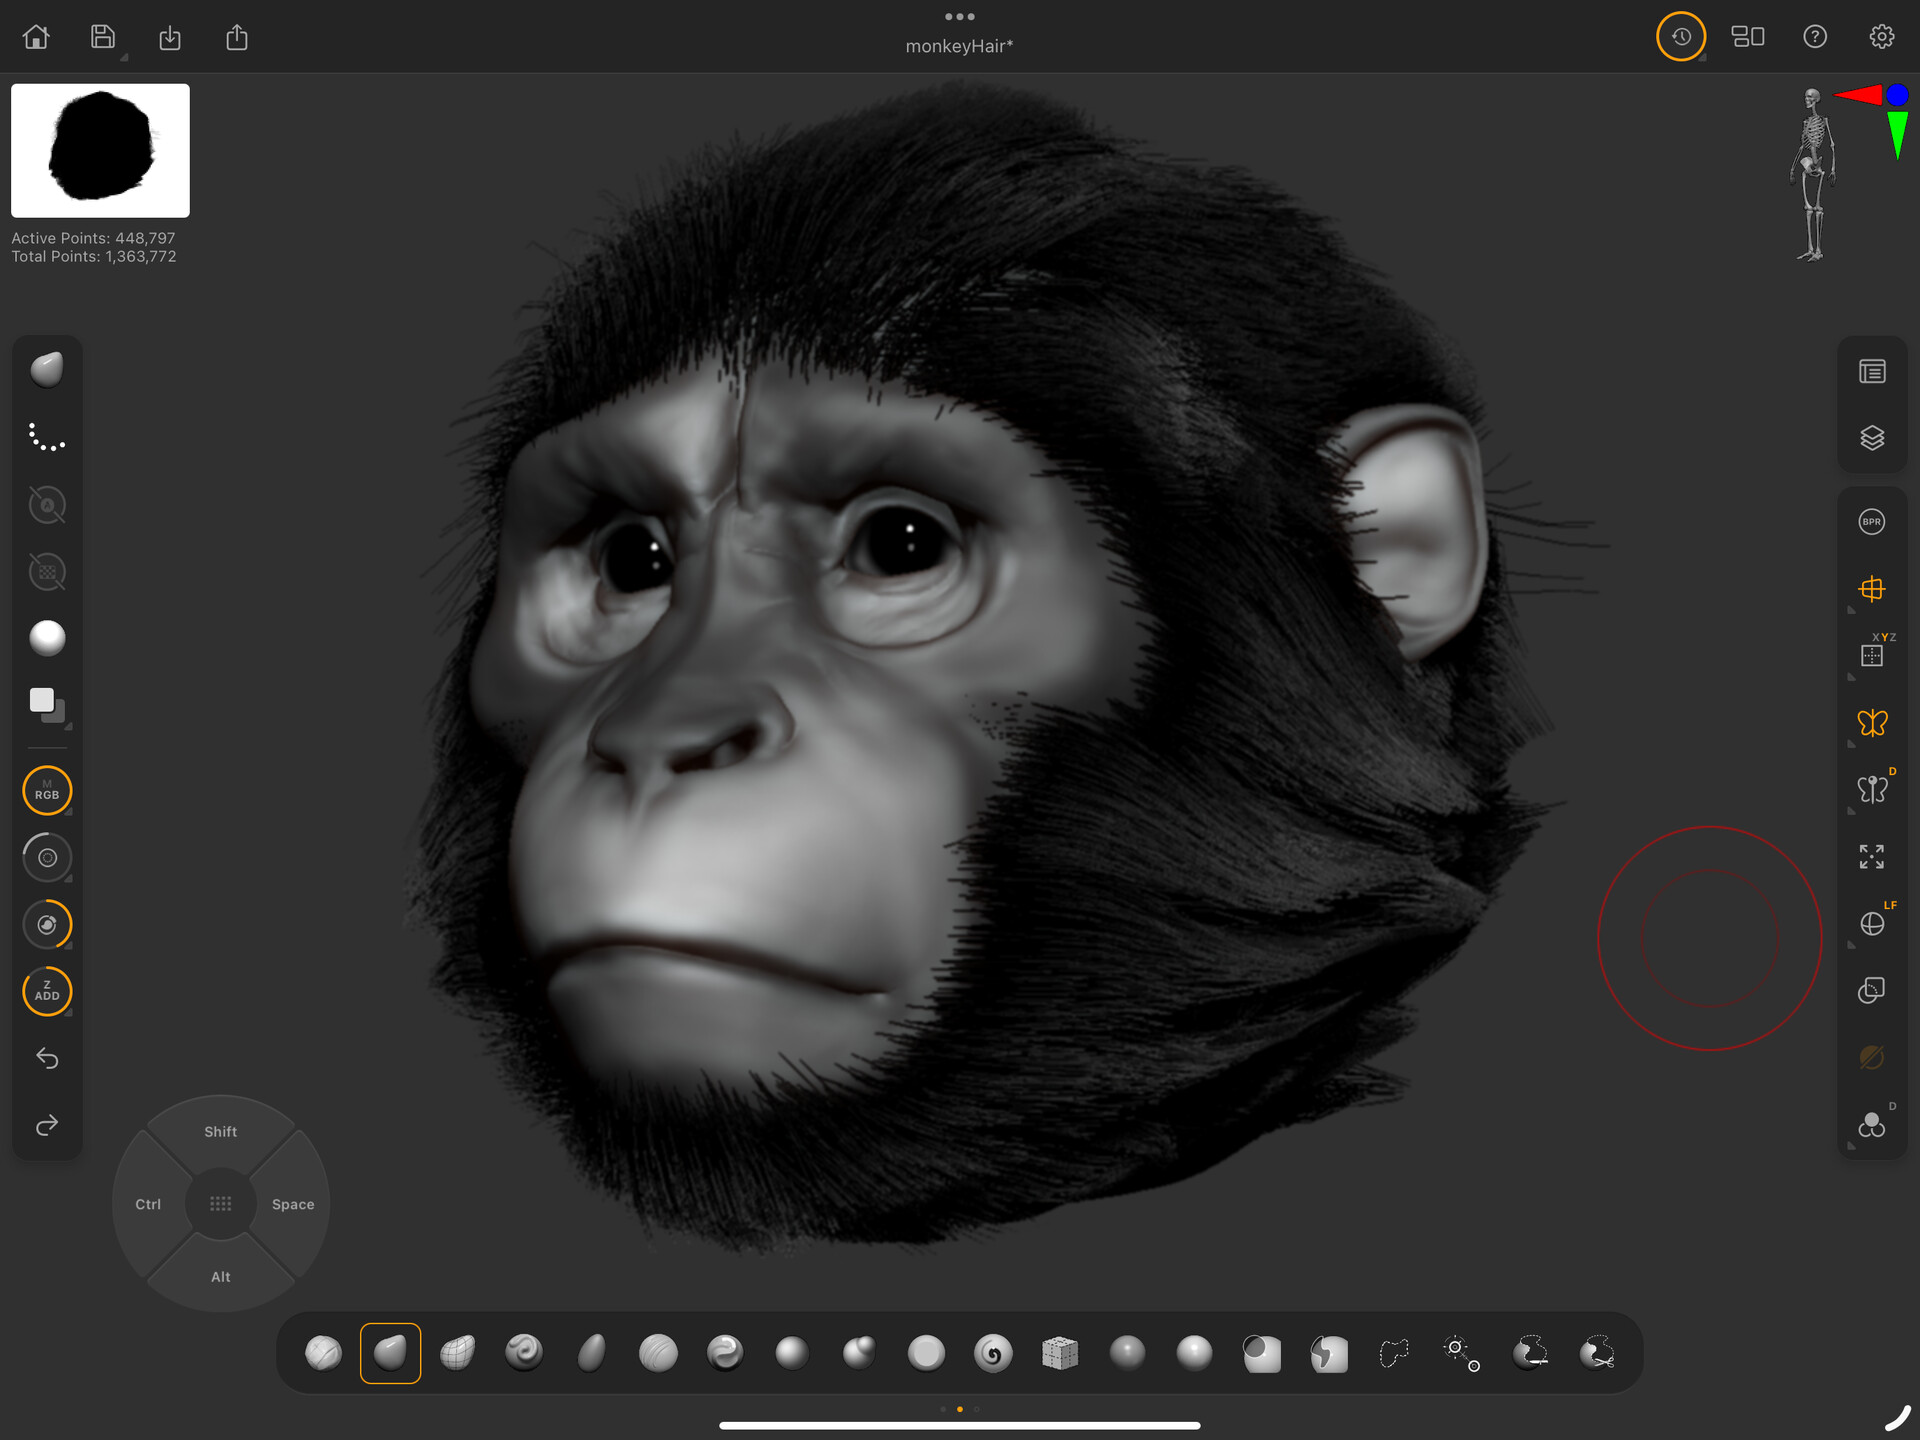
Task: Click the color swatch in the left toolbar
Action: pyautogui.click(x=41, y=700)
